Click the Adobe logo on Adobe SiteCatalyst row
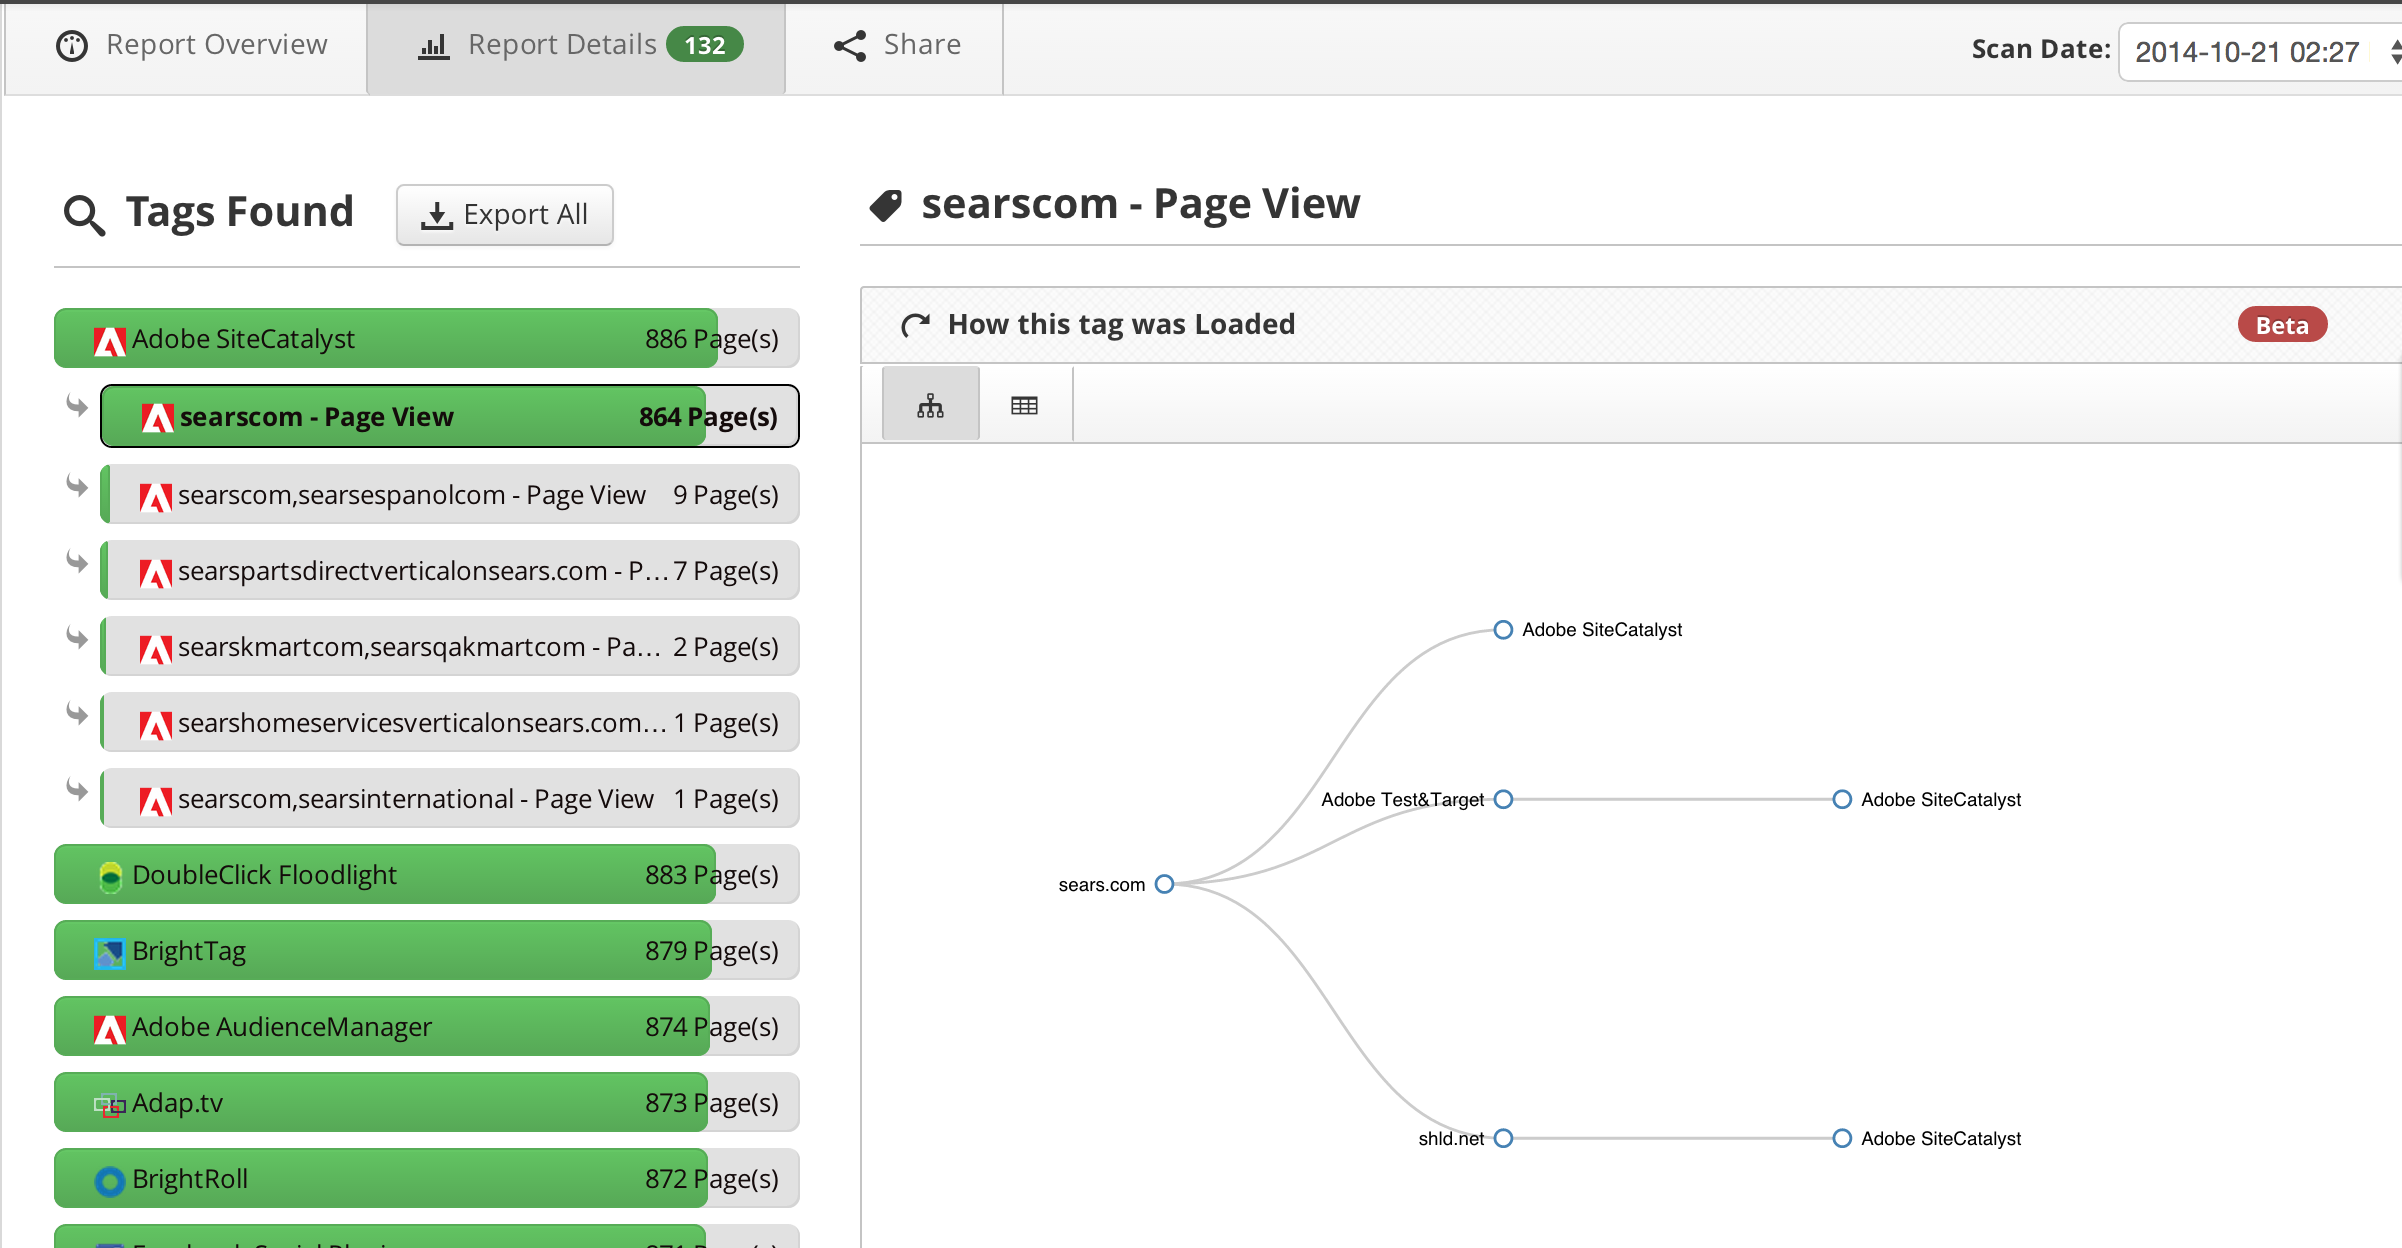Screen dimensions: 2402x1248 109,341
